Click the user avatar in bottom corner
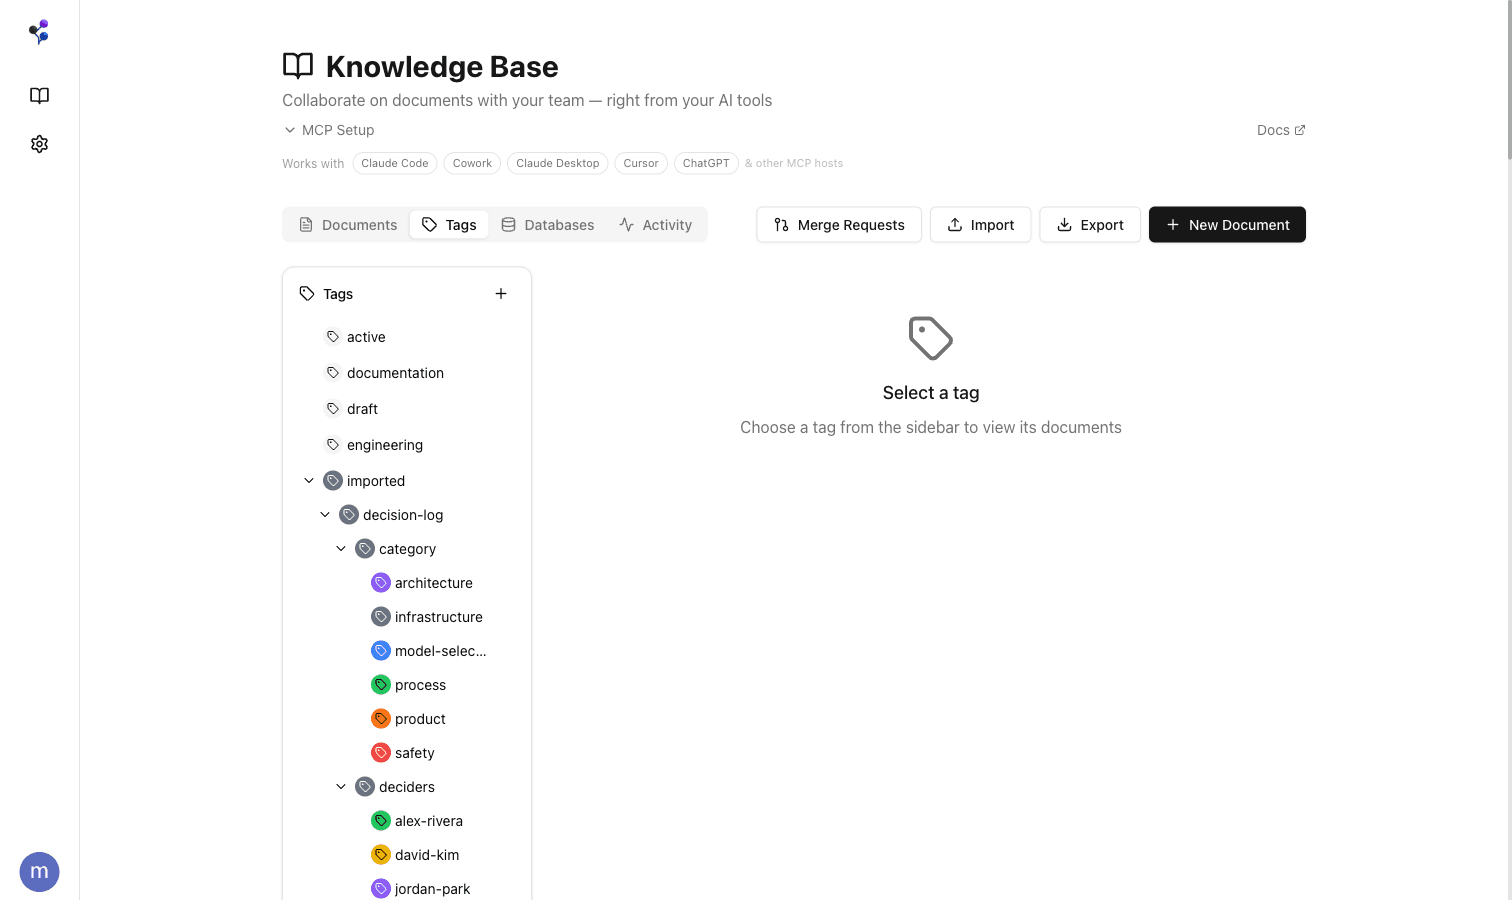The height and width of the screenshot is (900, 1512). 39,871
